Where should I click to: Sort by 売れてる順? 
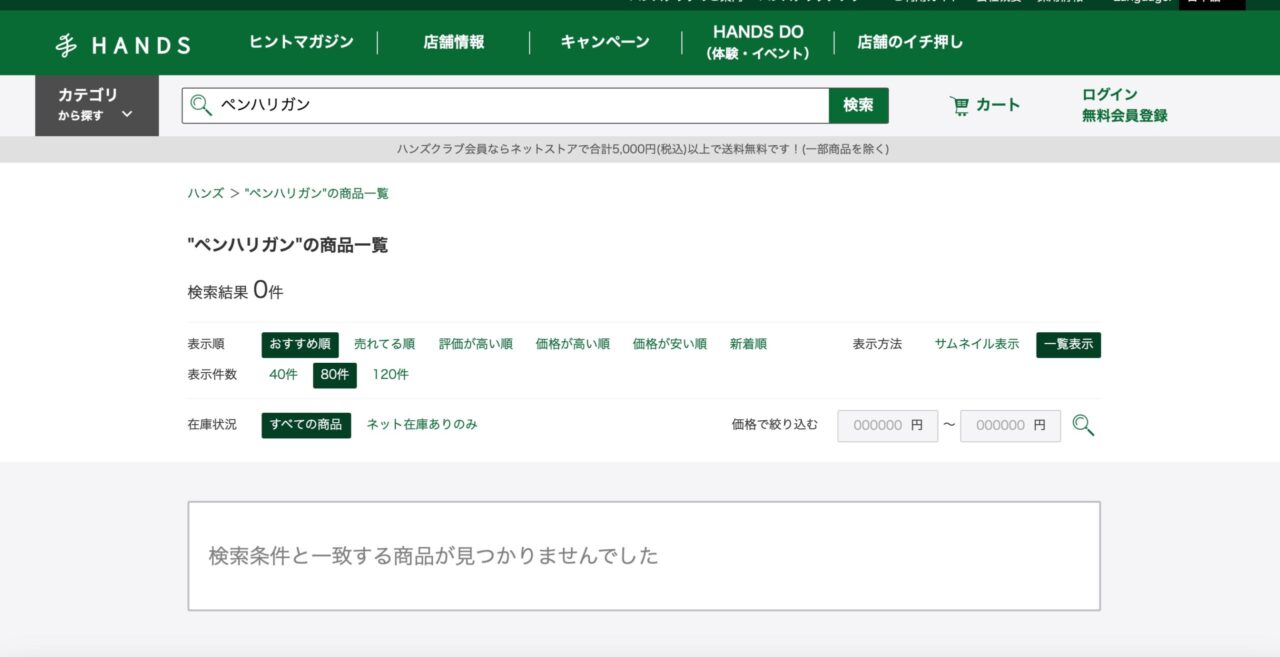[x=385, y=344]
